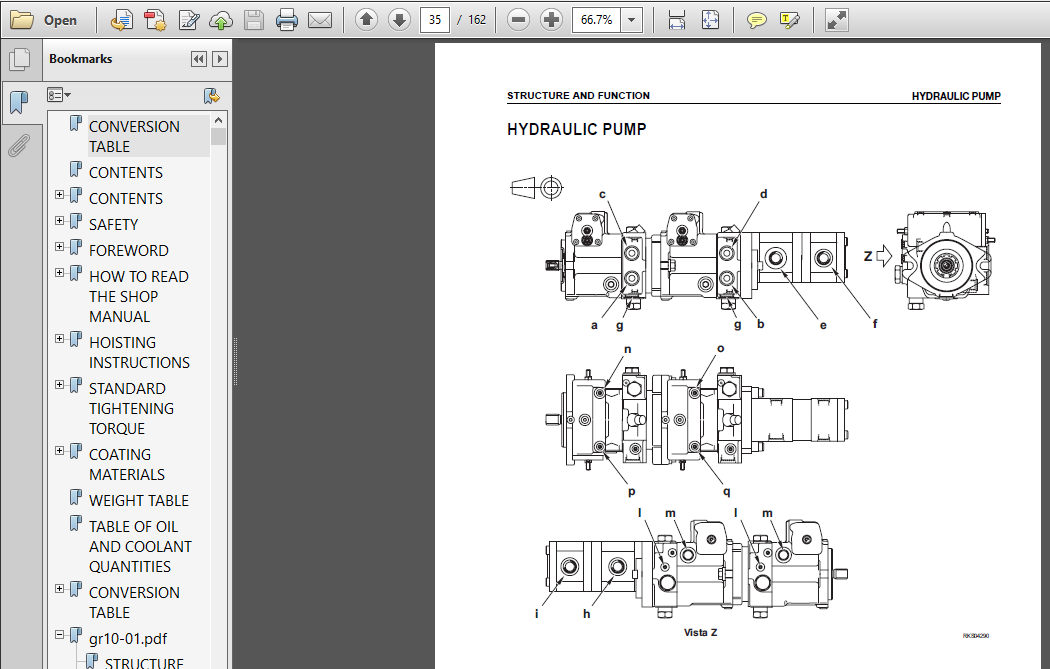
Task: Expand the HOISTING INSTRUCTIONS bookmark
Action: pyautogui.click(x=60, y=339)
